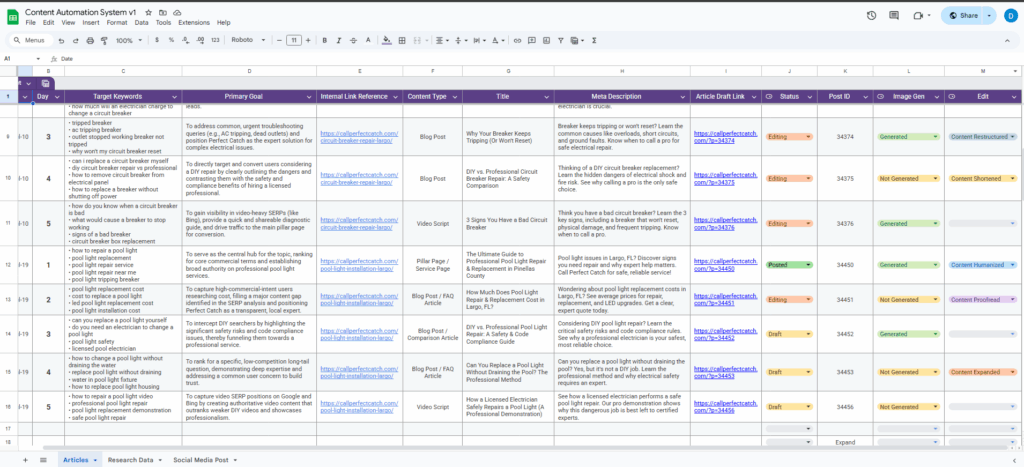Add a new sheet with plus icon
Image resolution: width=1024 pixels, height=467 pixels.
pos(25,460)
